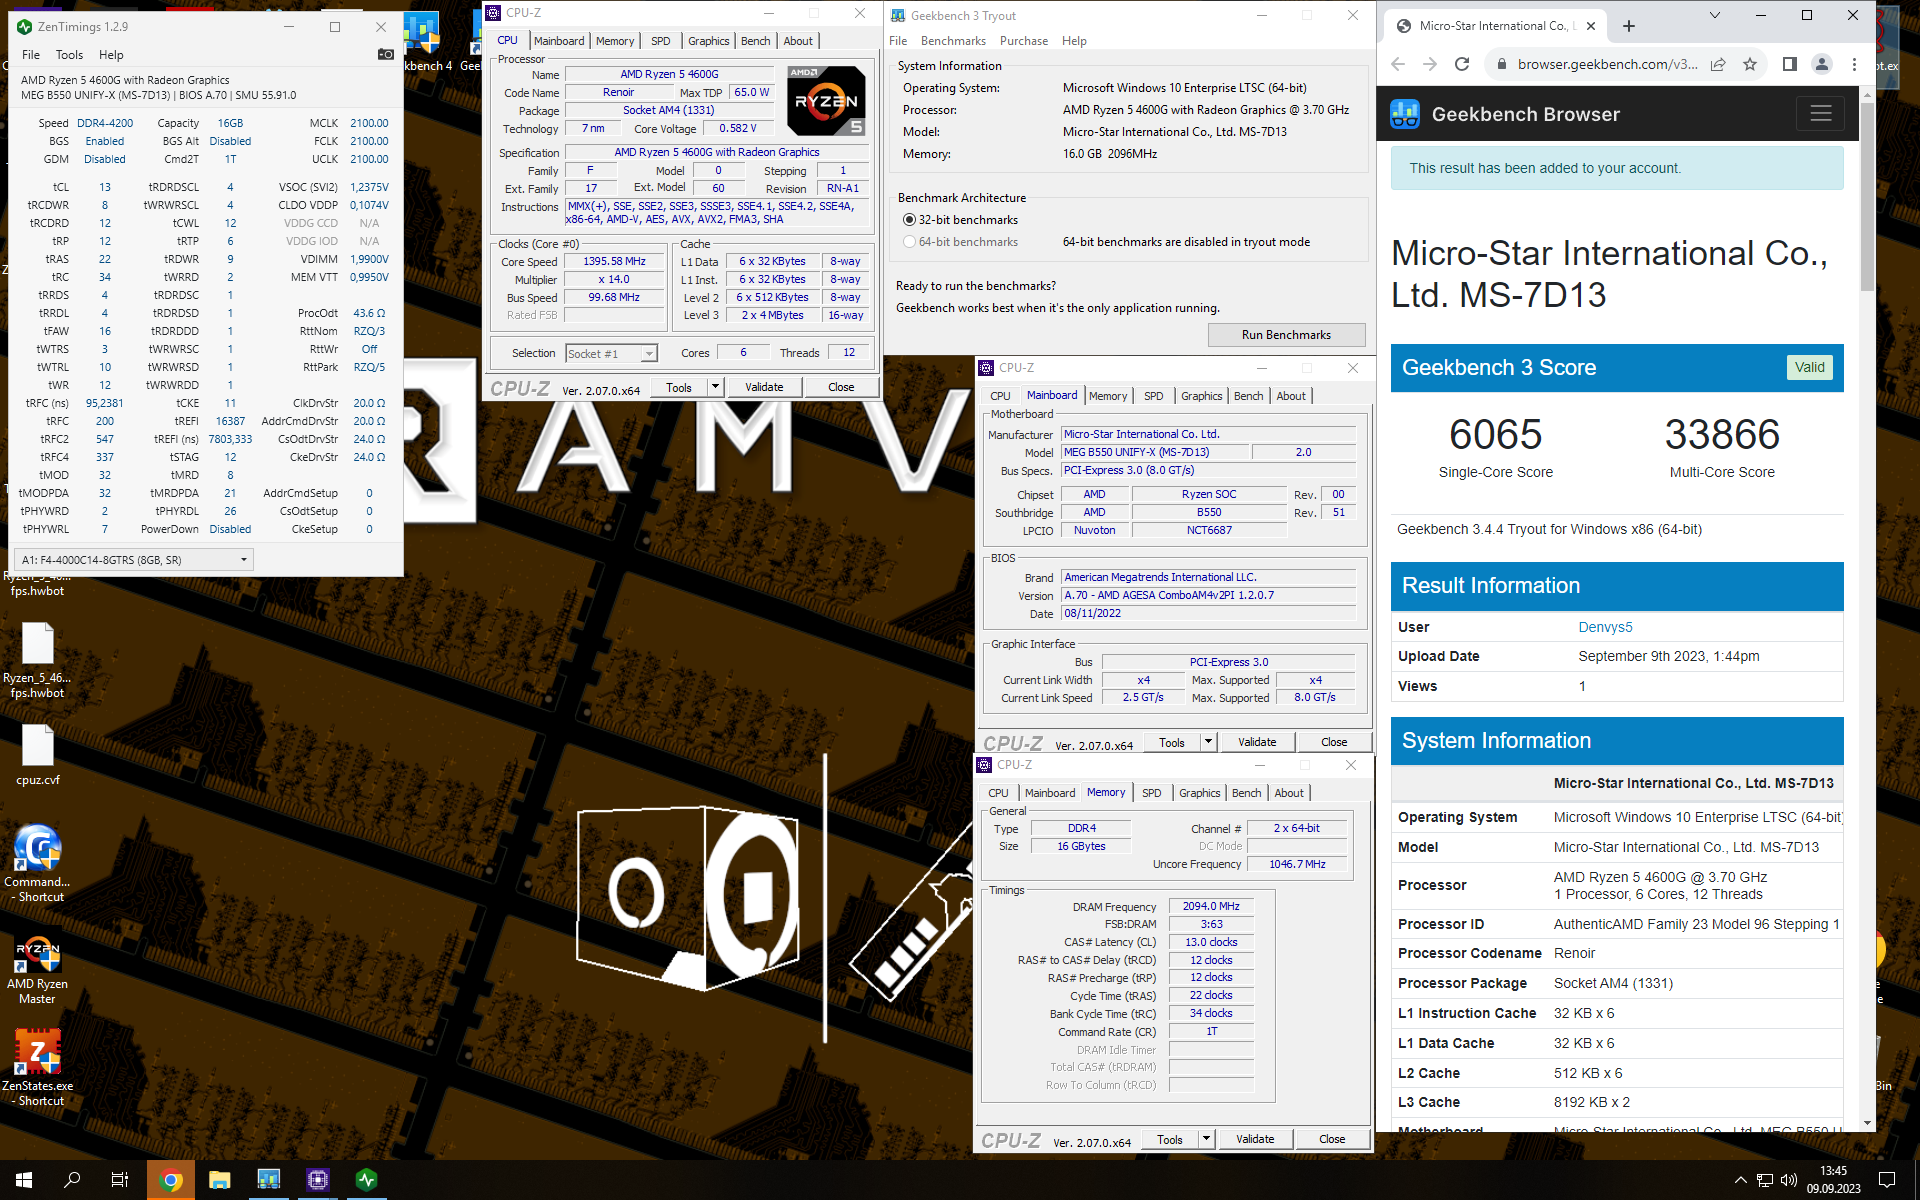Image resolution: width=1920 pixels, height=1200 pixels.
Task: Expand Tools dropdown arrow in CPU window
Action: [715, 387]
